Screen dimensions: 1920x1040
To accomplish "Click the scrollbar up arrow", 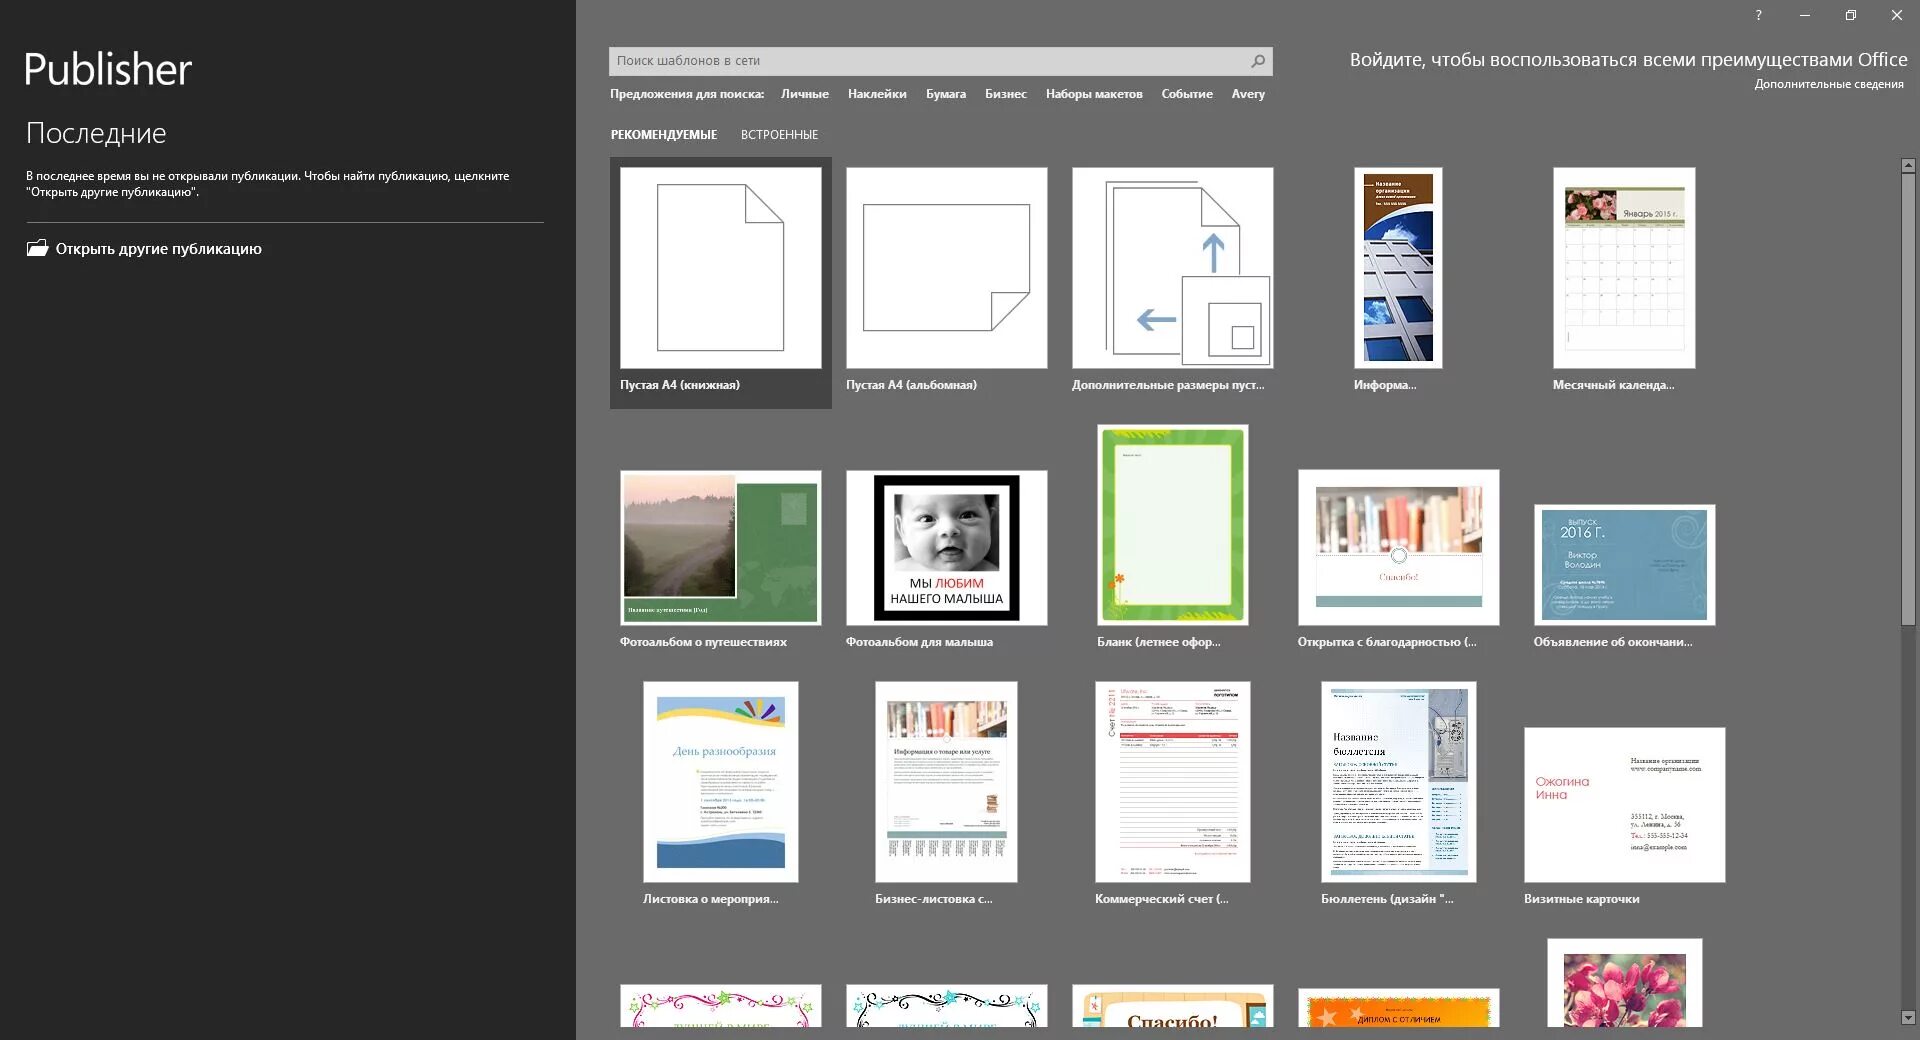I will pos(1908,165).
